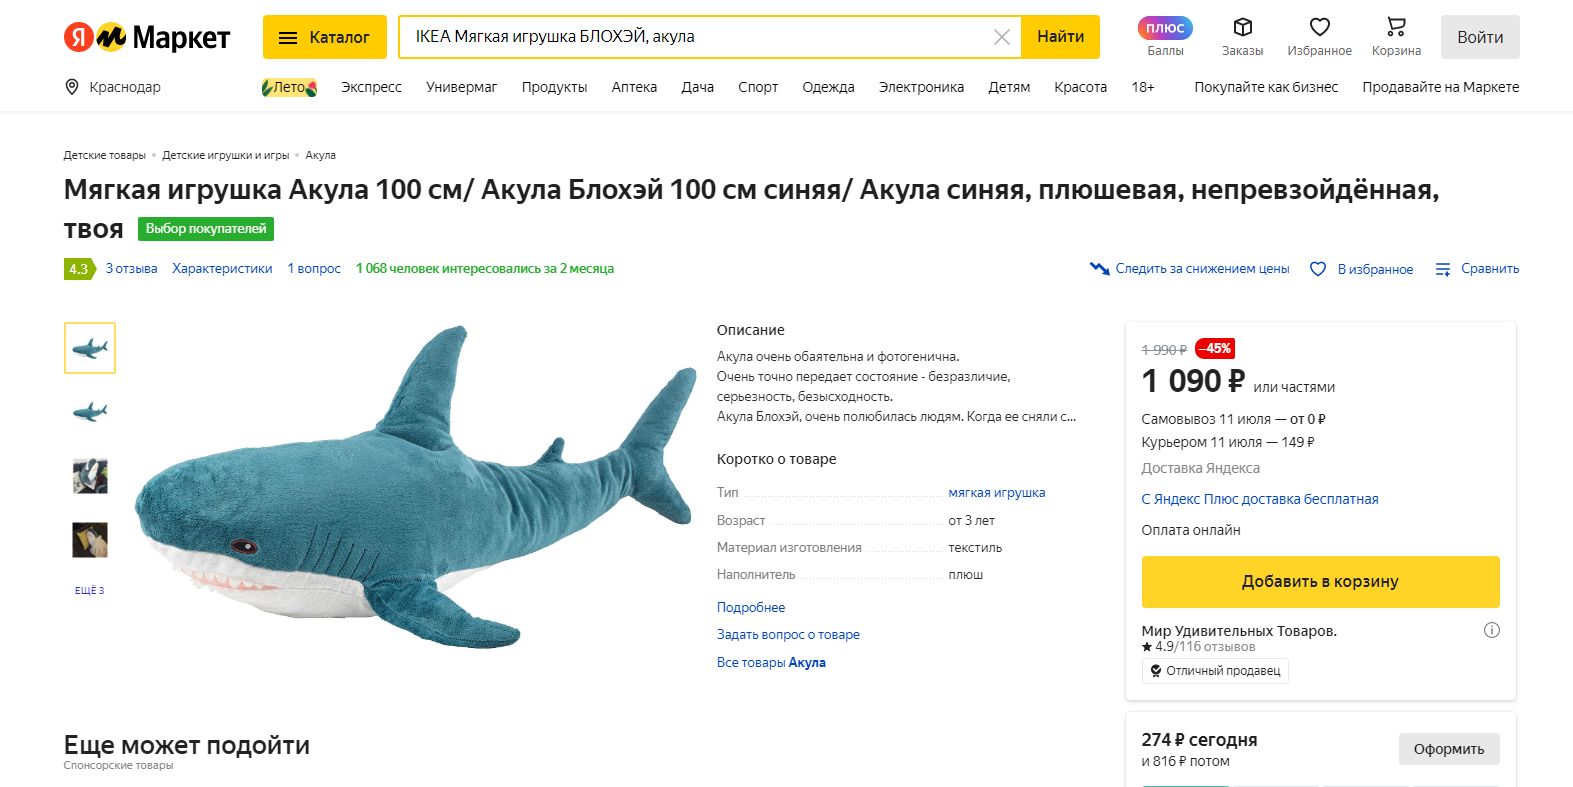Click the Отличный продавец badge icon
This screenshot has height=787, width=1573.
(1155, 671)
